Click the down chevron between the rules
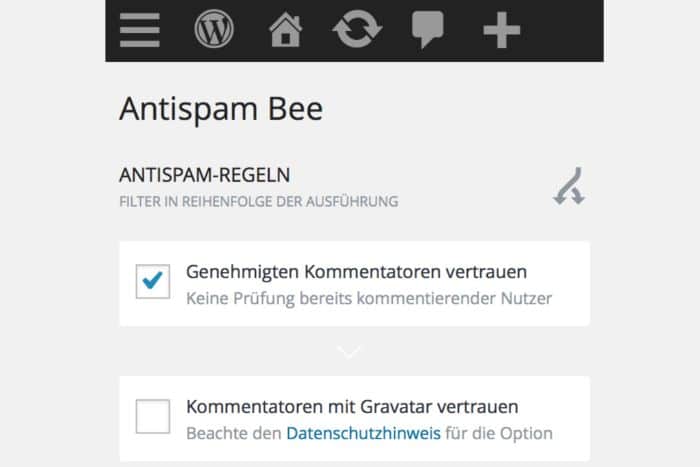 [350, 351]
